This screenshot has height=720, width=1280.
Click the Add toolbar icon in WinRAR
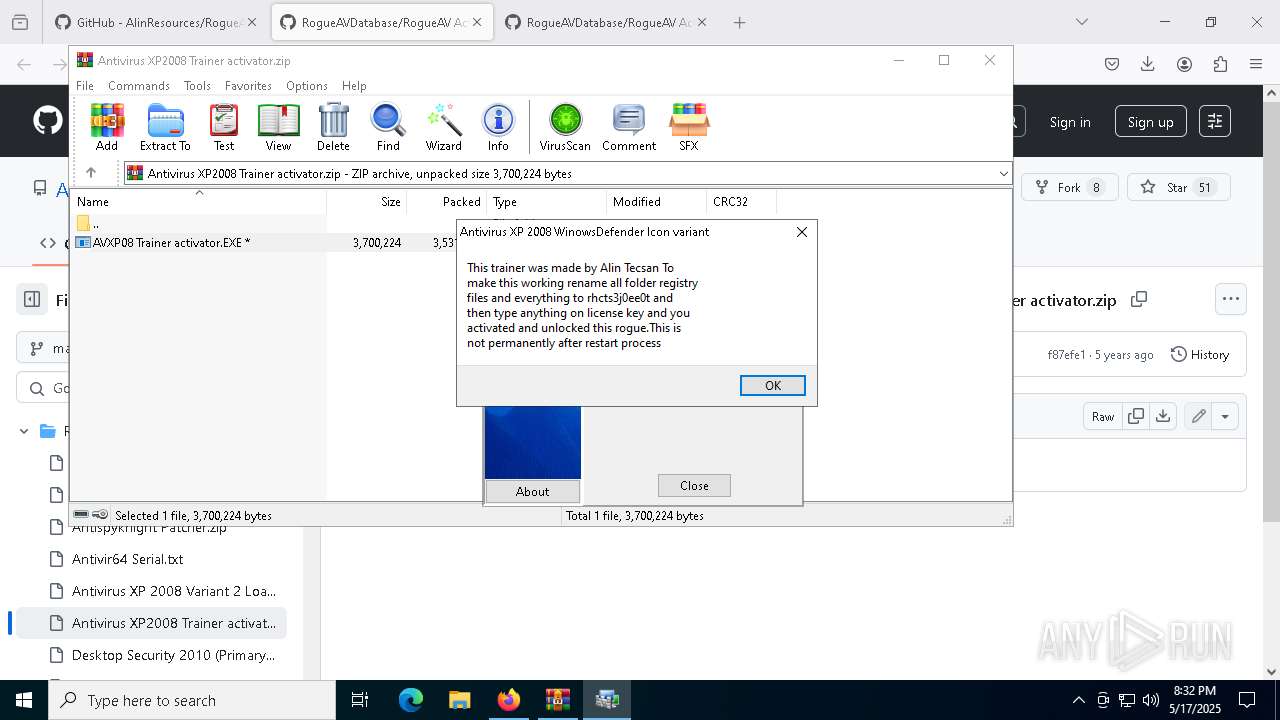107,127
